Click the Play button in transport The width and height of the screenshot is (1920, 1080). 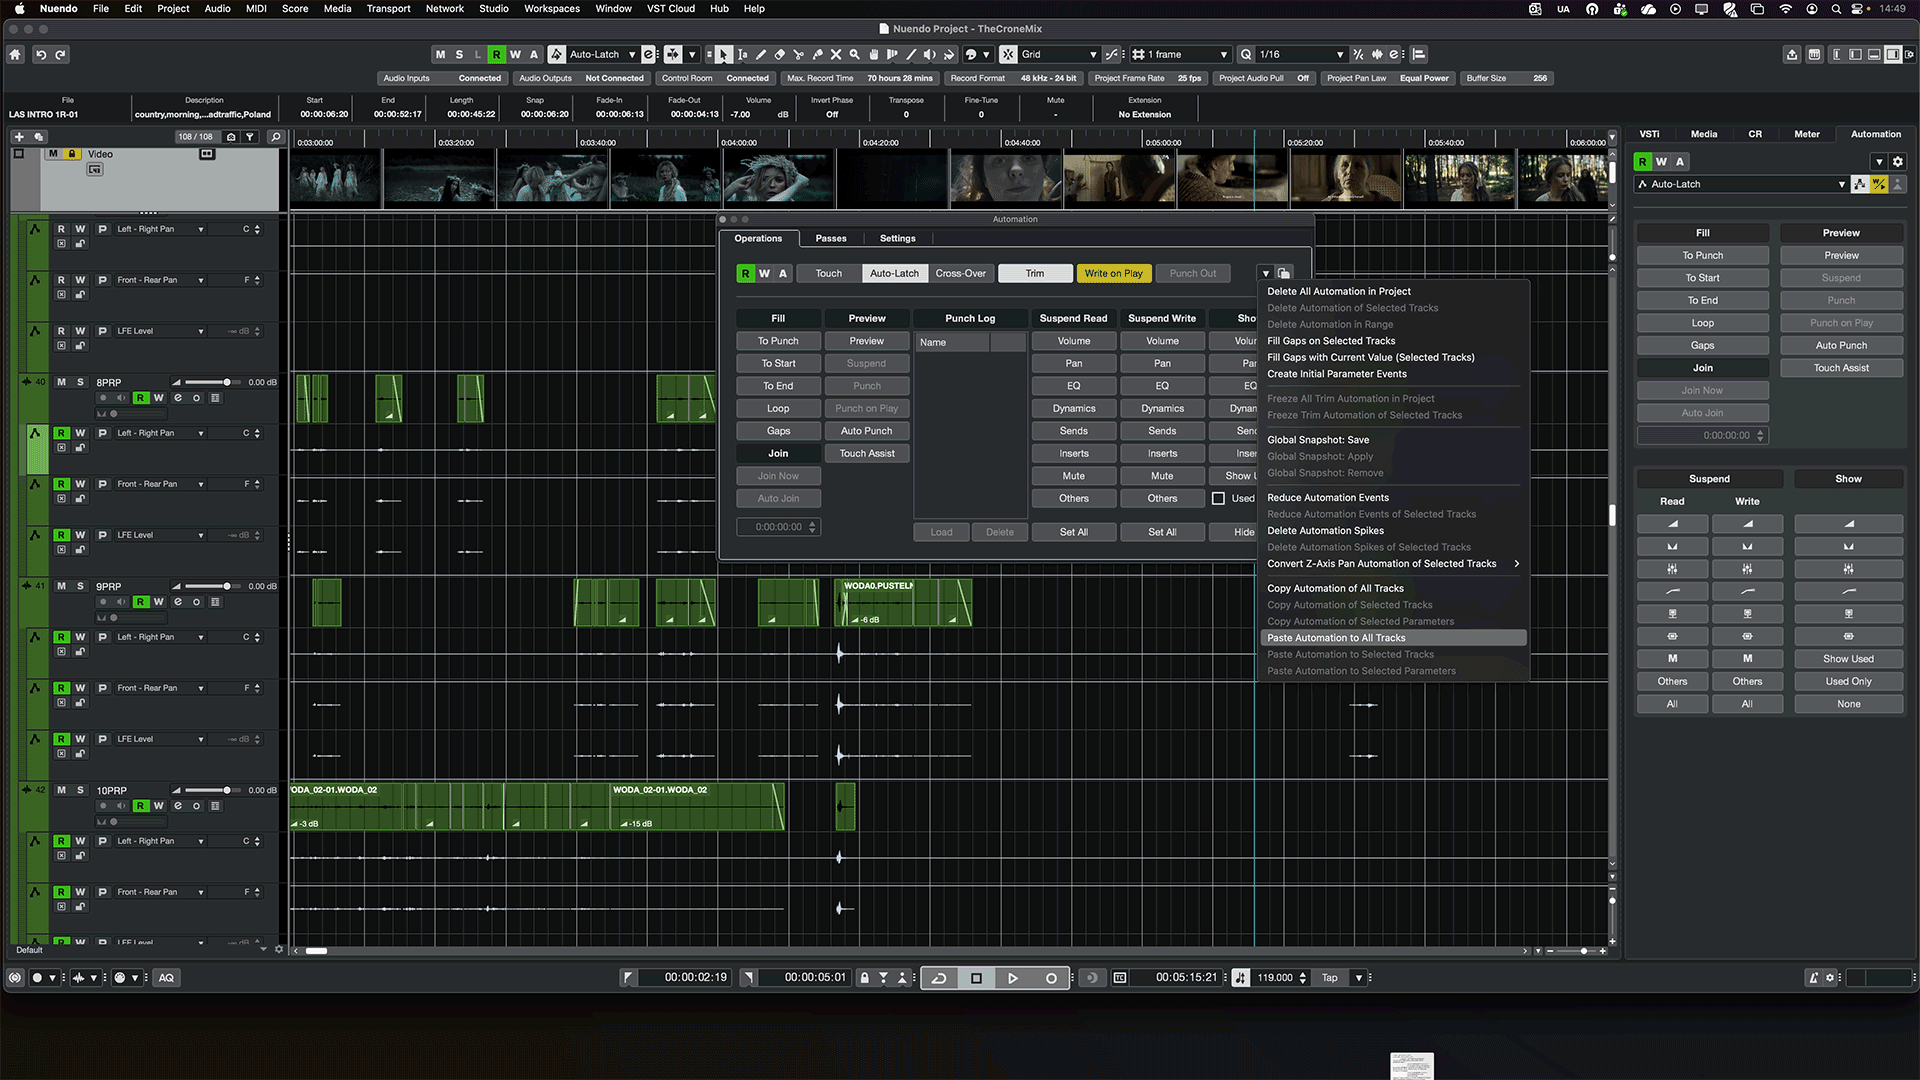(x=1013, y=978)
